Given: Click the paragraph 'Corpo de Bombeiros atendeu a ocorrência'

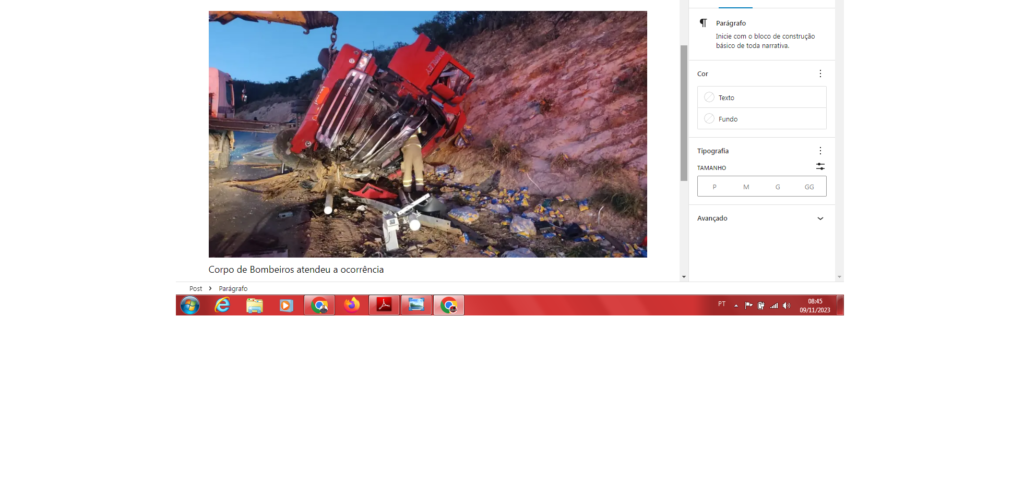Looking at the screenshot, I should click(296, 270).
